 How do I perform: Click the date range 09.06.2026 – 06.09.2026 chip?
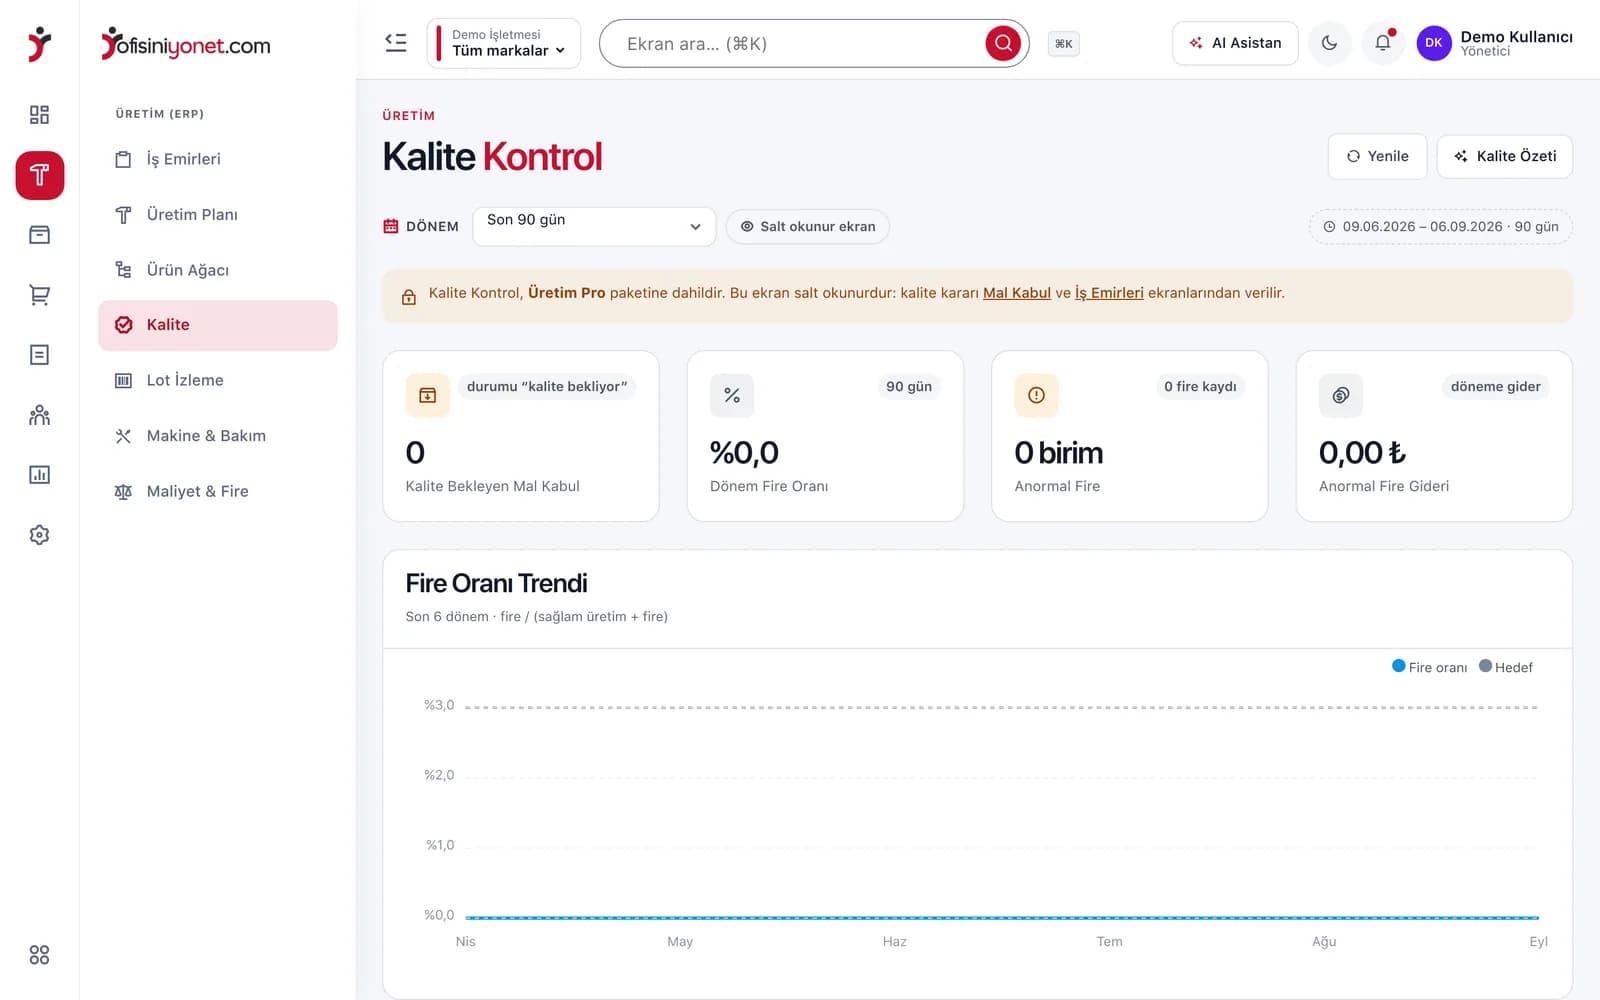[x=1441, y=226]
